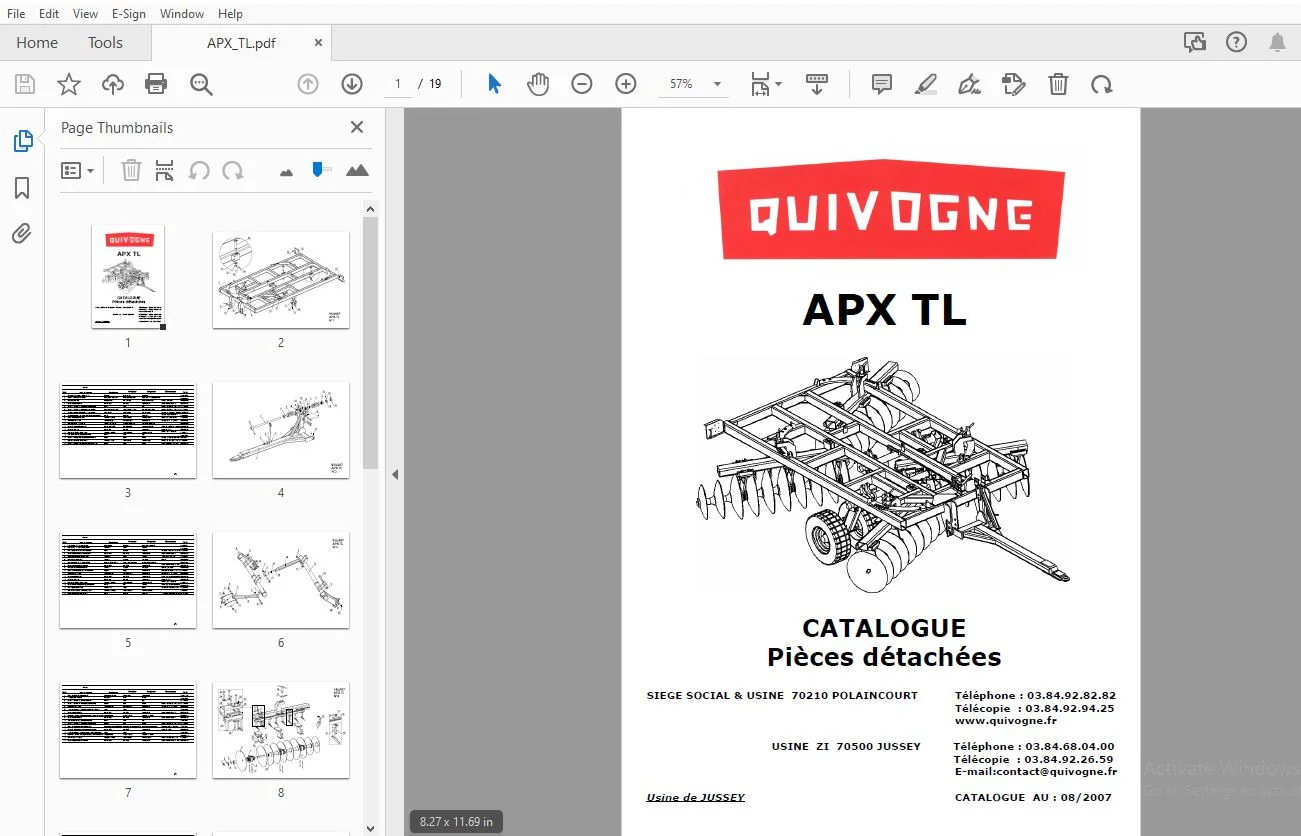Click the delete trash icon in main toolbar
The width and height of the screenshot is (1301, 836).
click(x=1058, y=84)
